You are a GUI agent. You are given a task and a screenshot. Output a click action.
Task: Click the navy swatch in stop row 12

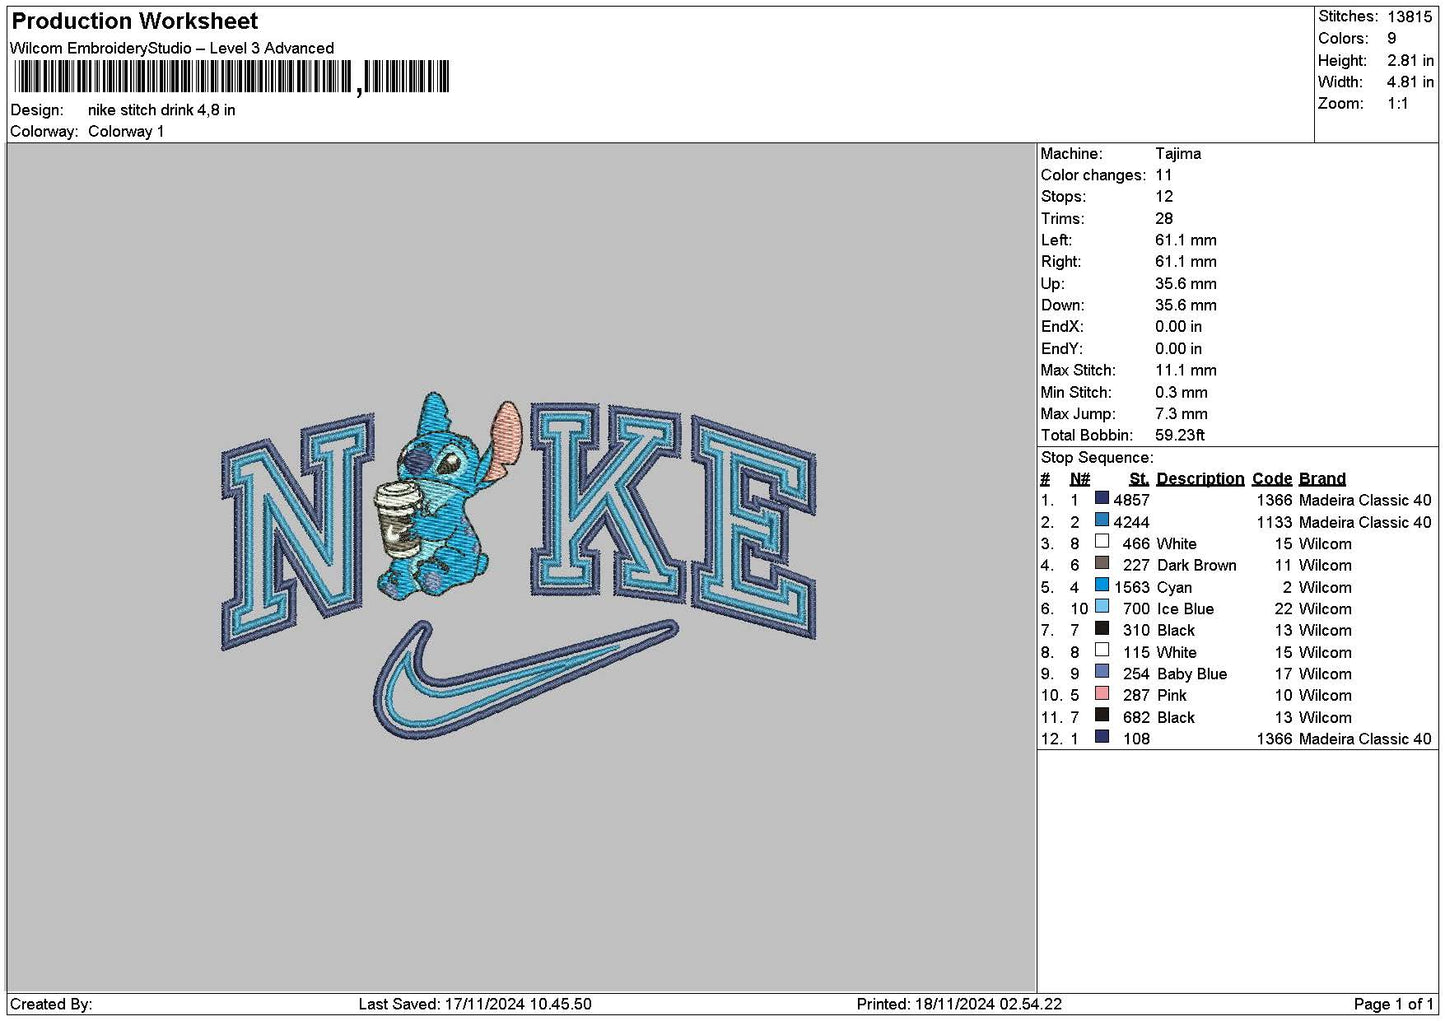point(1101,737)
